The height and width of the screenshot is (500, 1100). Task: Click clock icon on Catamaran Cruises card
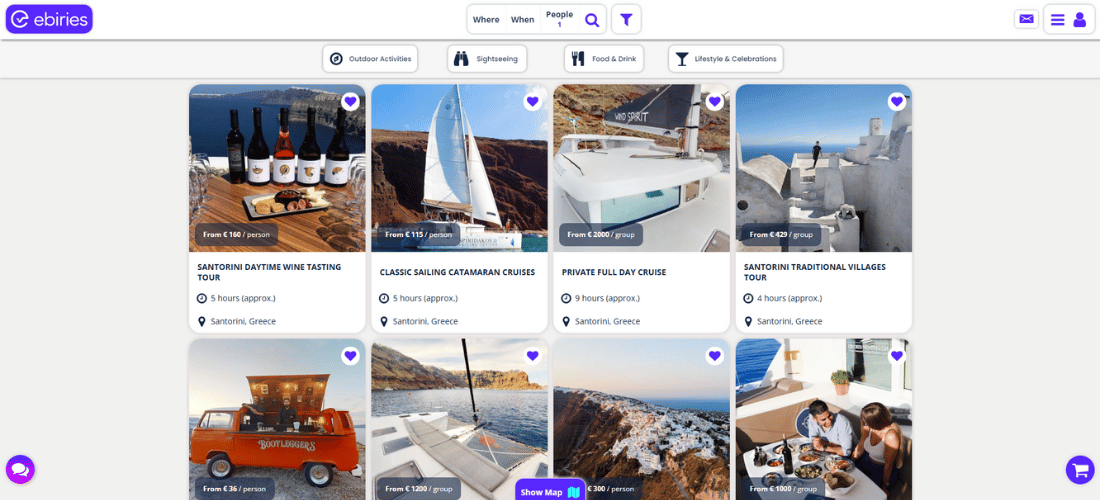click(x=384, y=298)
